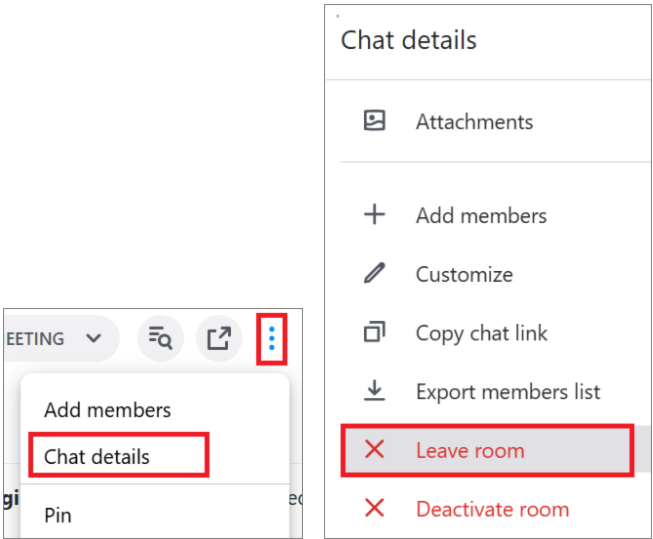Choose Chat details from the dropdown menu

tap(97, 457)
